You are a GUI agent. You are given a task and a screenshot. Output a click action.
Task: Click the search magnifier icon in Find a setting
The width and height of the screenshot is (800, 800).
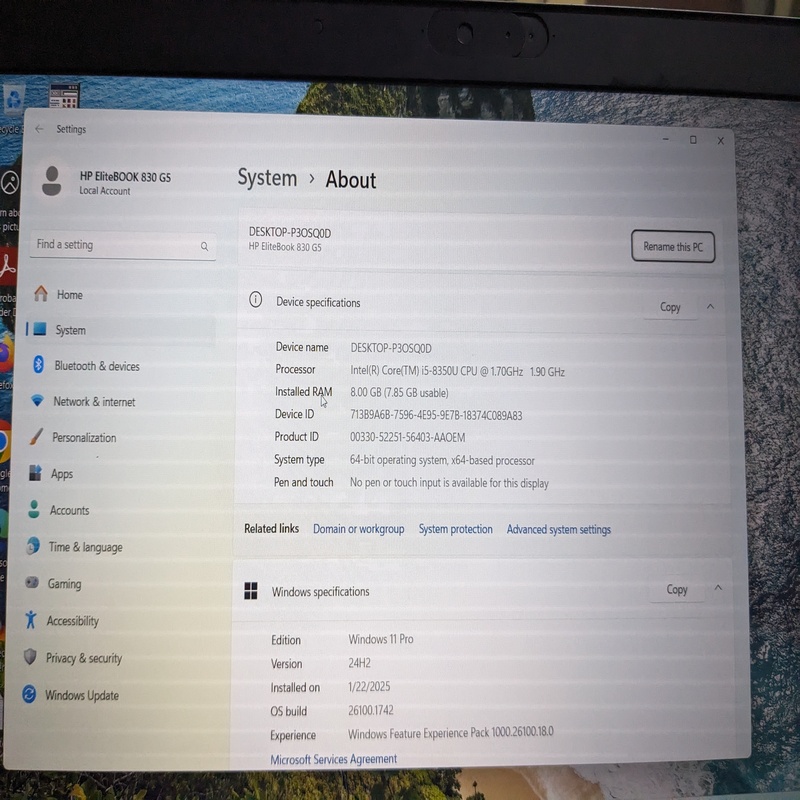coord(204,246)
